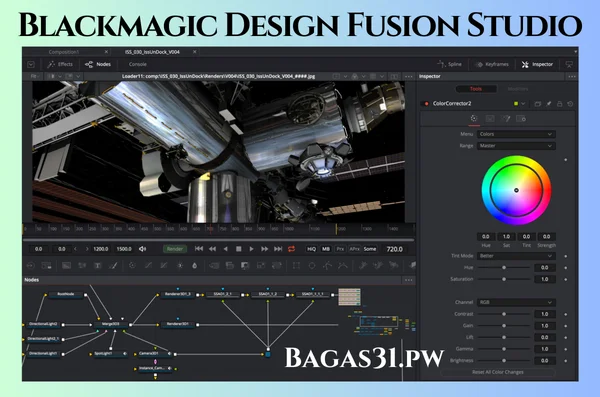Viewport: 600px width, 397px height.
Task: Mute audio with the speaker icon
Action: click(x=143, y=249)
